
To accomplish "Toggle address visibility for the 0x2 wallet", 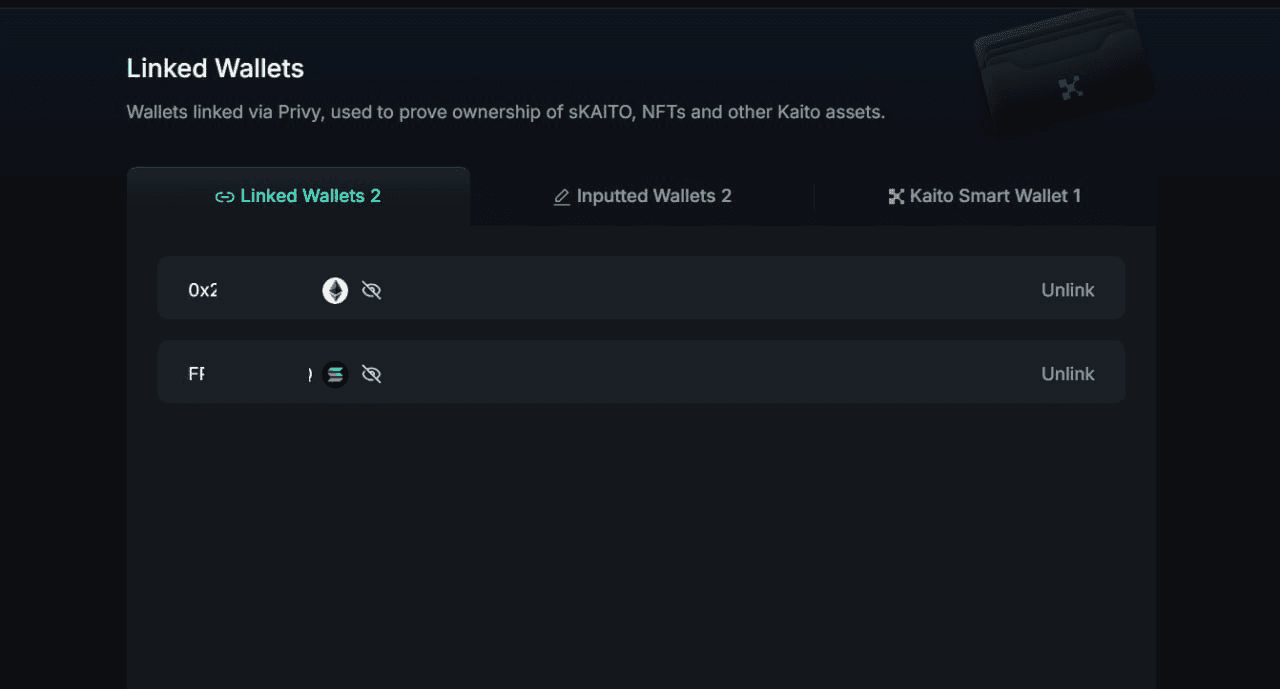I will [x=371, y=290].
